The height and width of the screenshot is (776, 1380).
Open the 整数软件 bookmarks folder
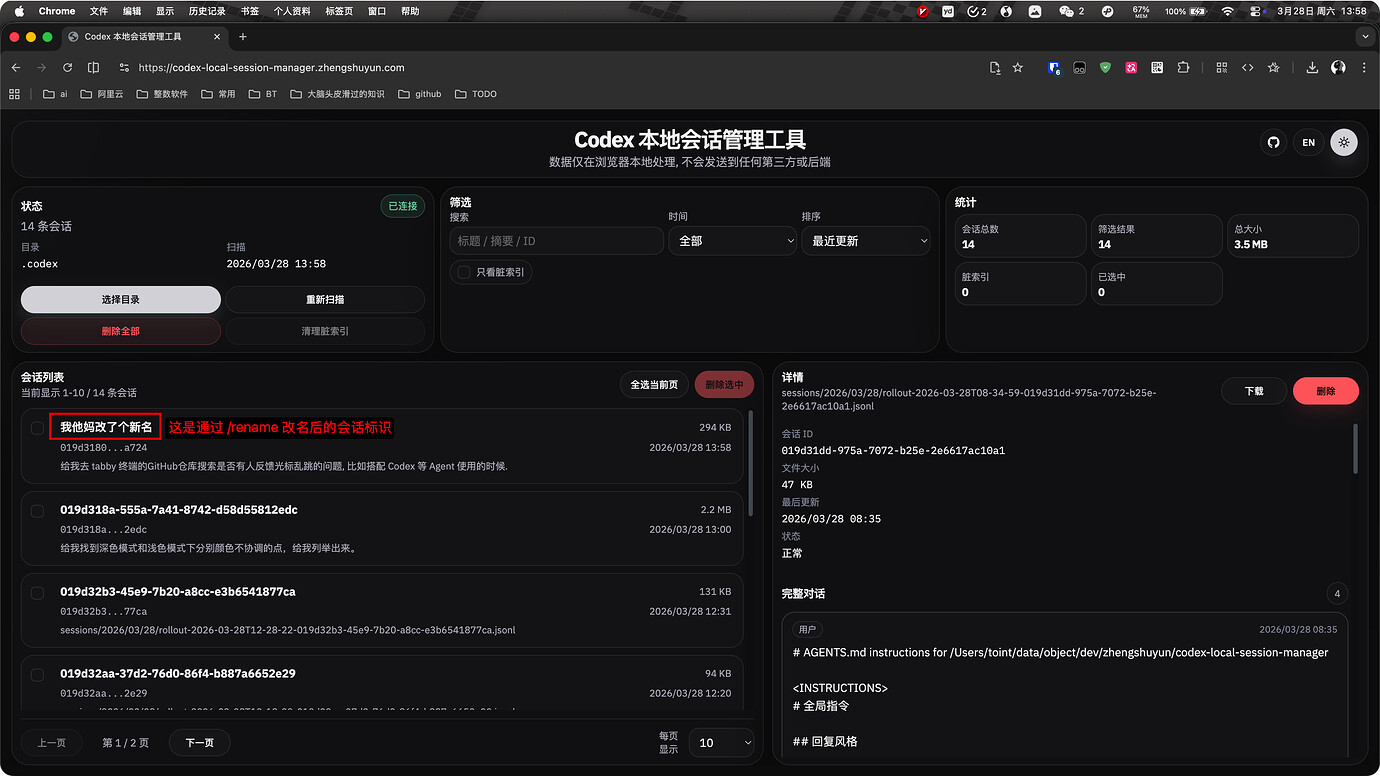click(x=161, y=94)
